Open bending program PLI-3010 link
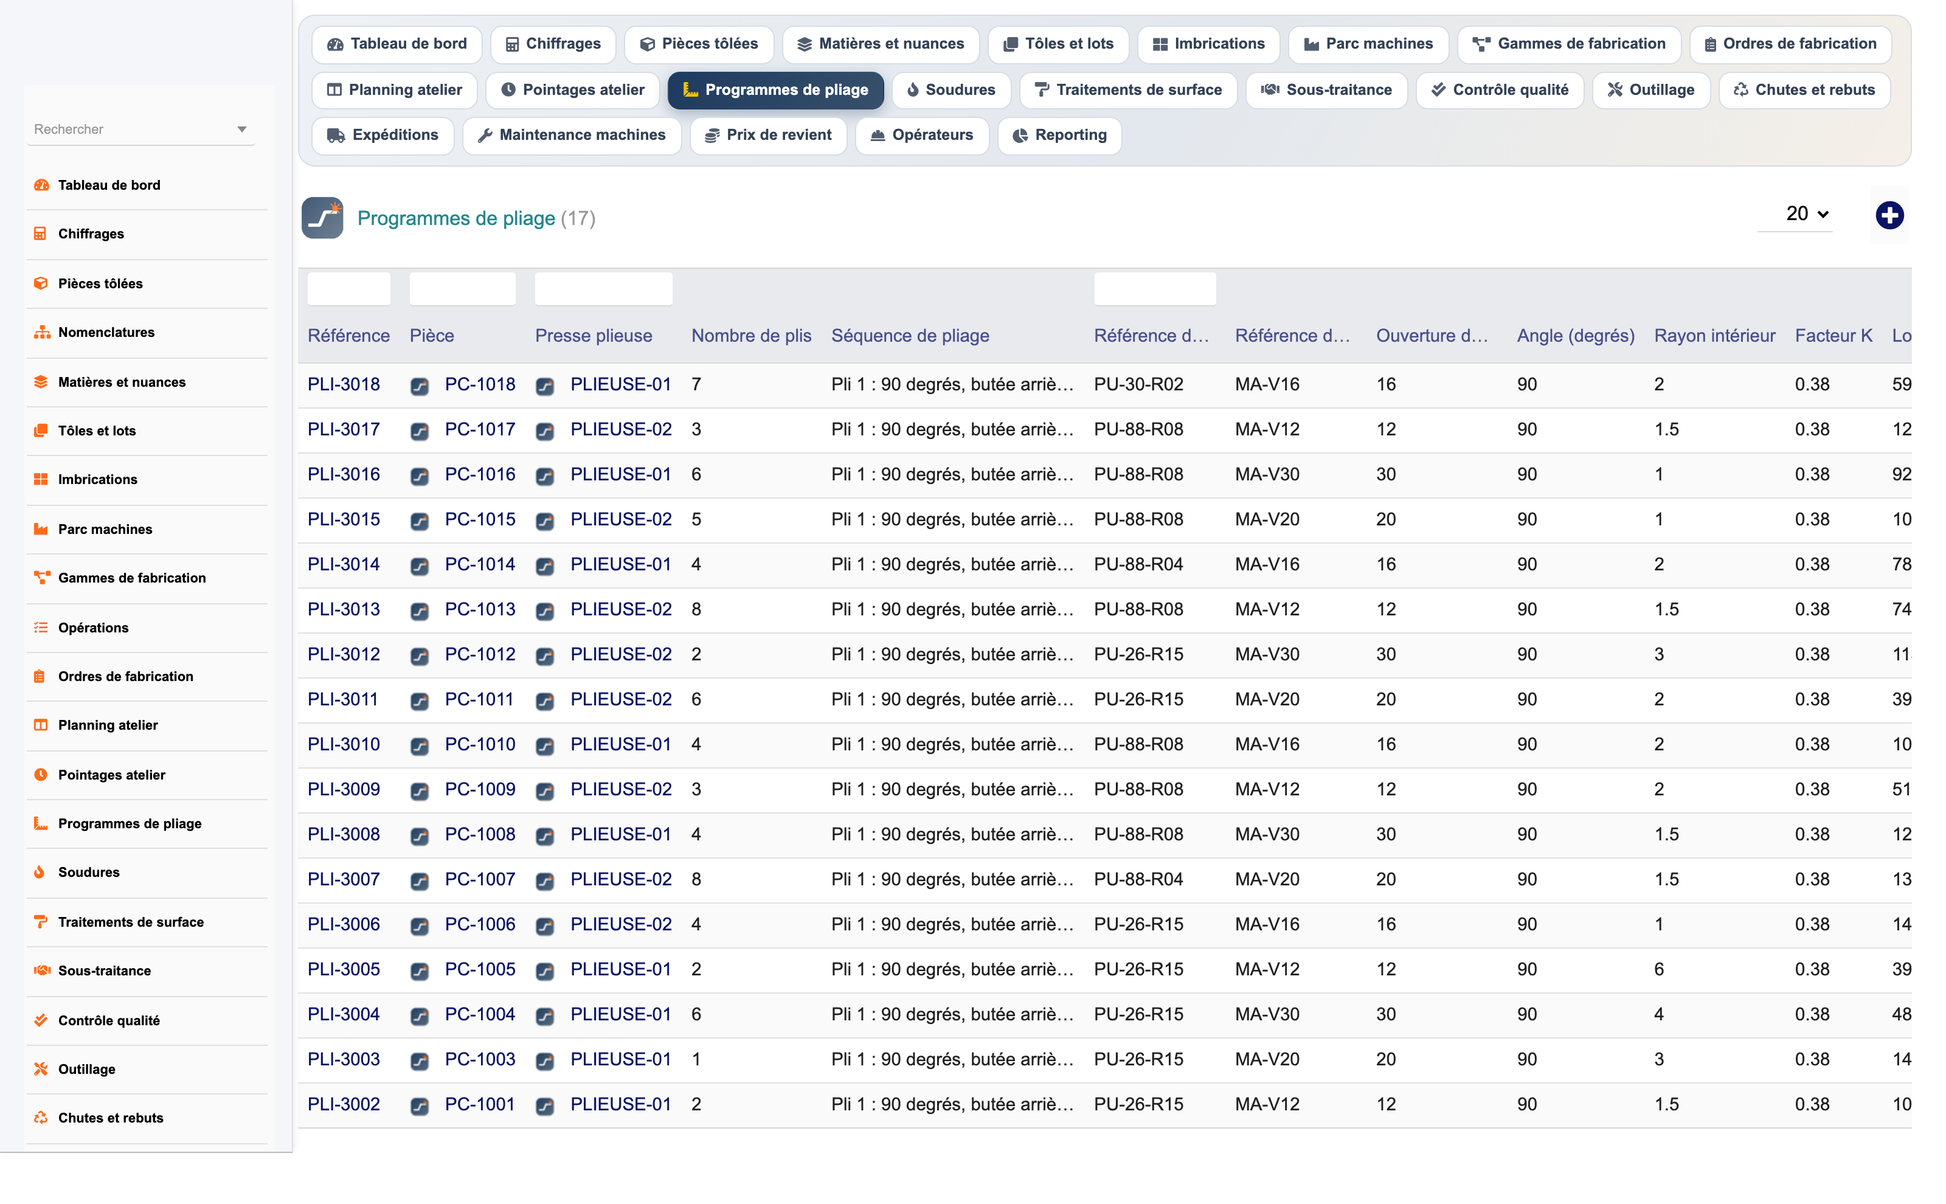This screenshot has width=1946, height=1204. coord(344,744)
